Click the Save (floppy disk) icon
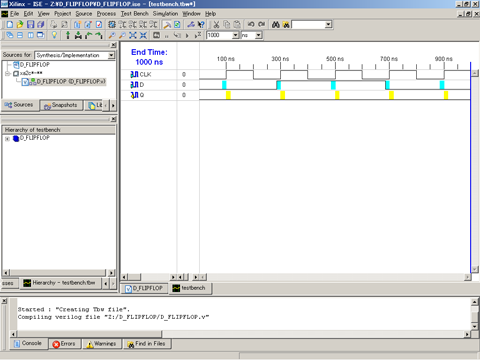 tap(30, 24)
